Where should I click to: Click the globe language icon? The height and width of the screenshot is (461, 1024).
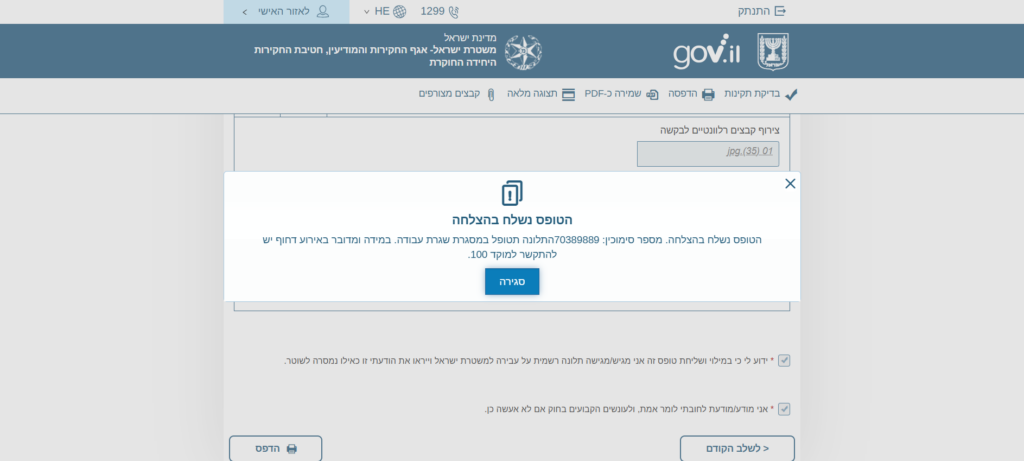(x=400, y=11)
